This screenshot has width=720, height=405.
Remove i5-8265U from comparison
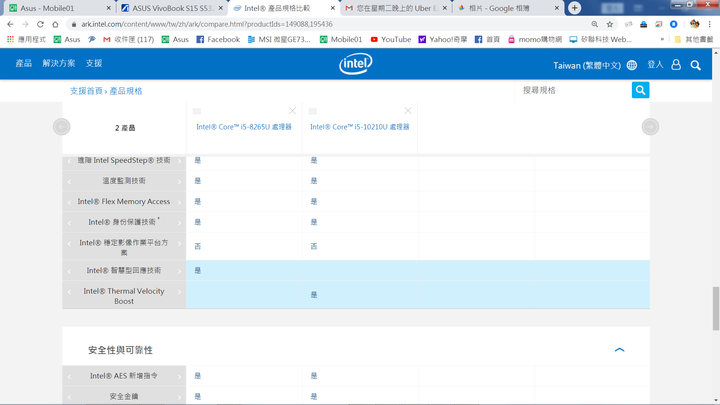pyautogui.click(x=292, y=111)
